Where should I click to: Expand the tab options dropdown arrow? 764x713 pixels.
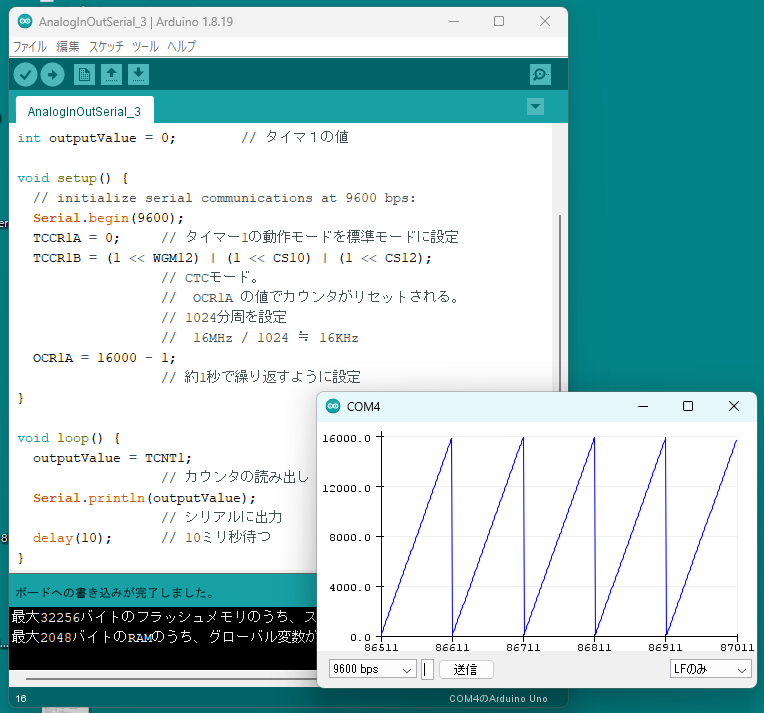point(536,107)
